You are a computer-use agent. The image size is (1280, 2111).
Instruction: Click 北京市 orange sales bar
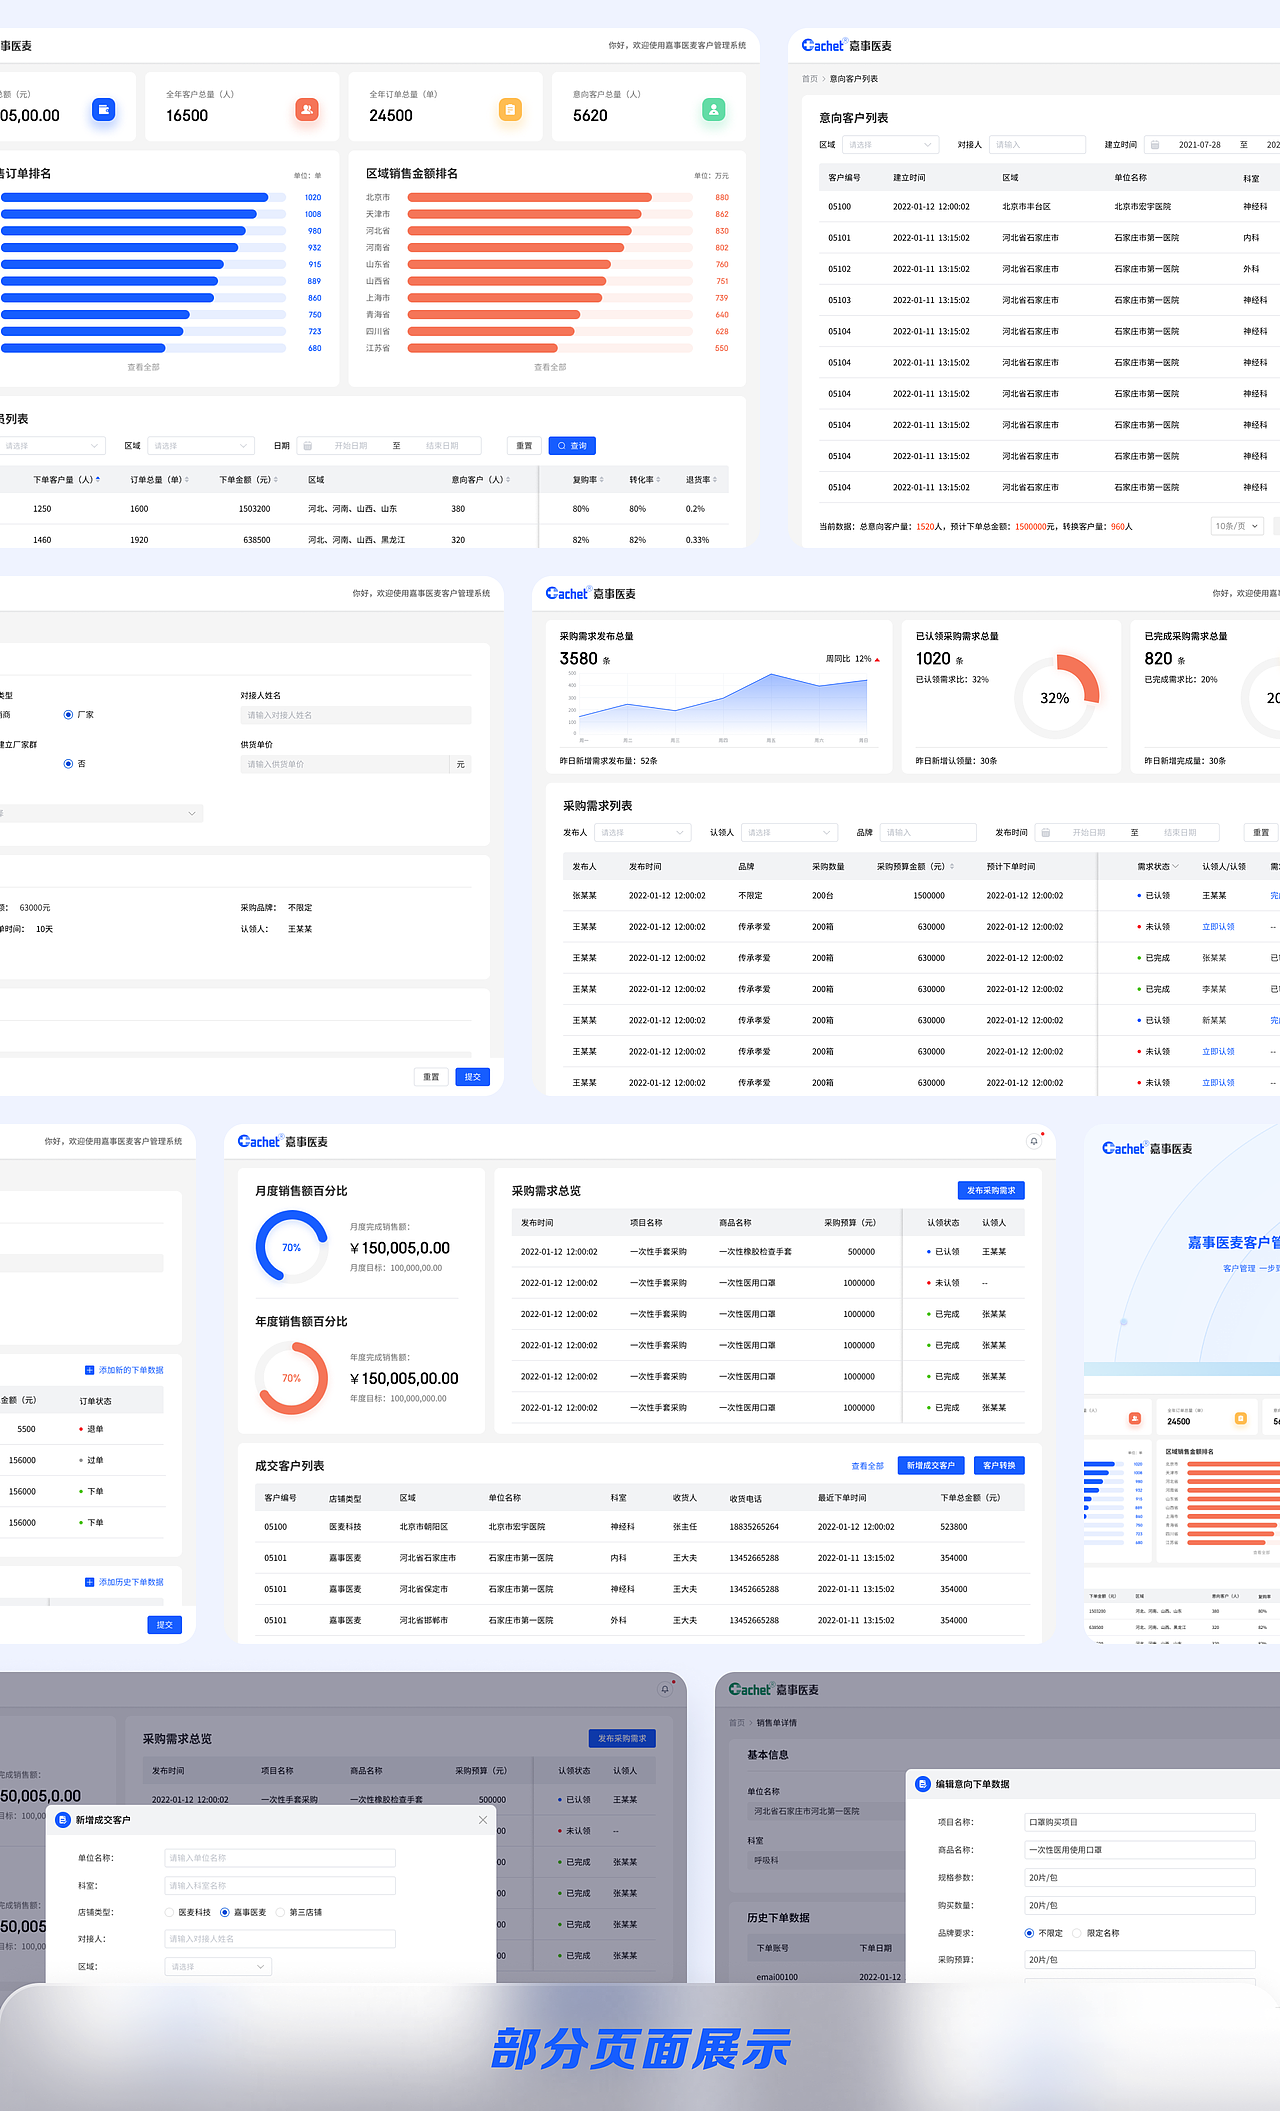point(529,198)
